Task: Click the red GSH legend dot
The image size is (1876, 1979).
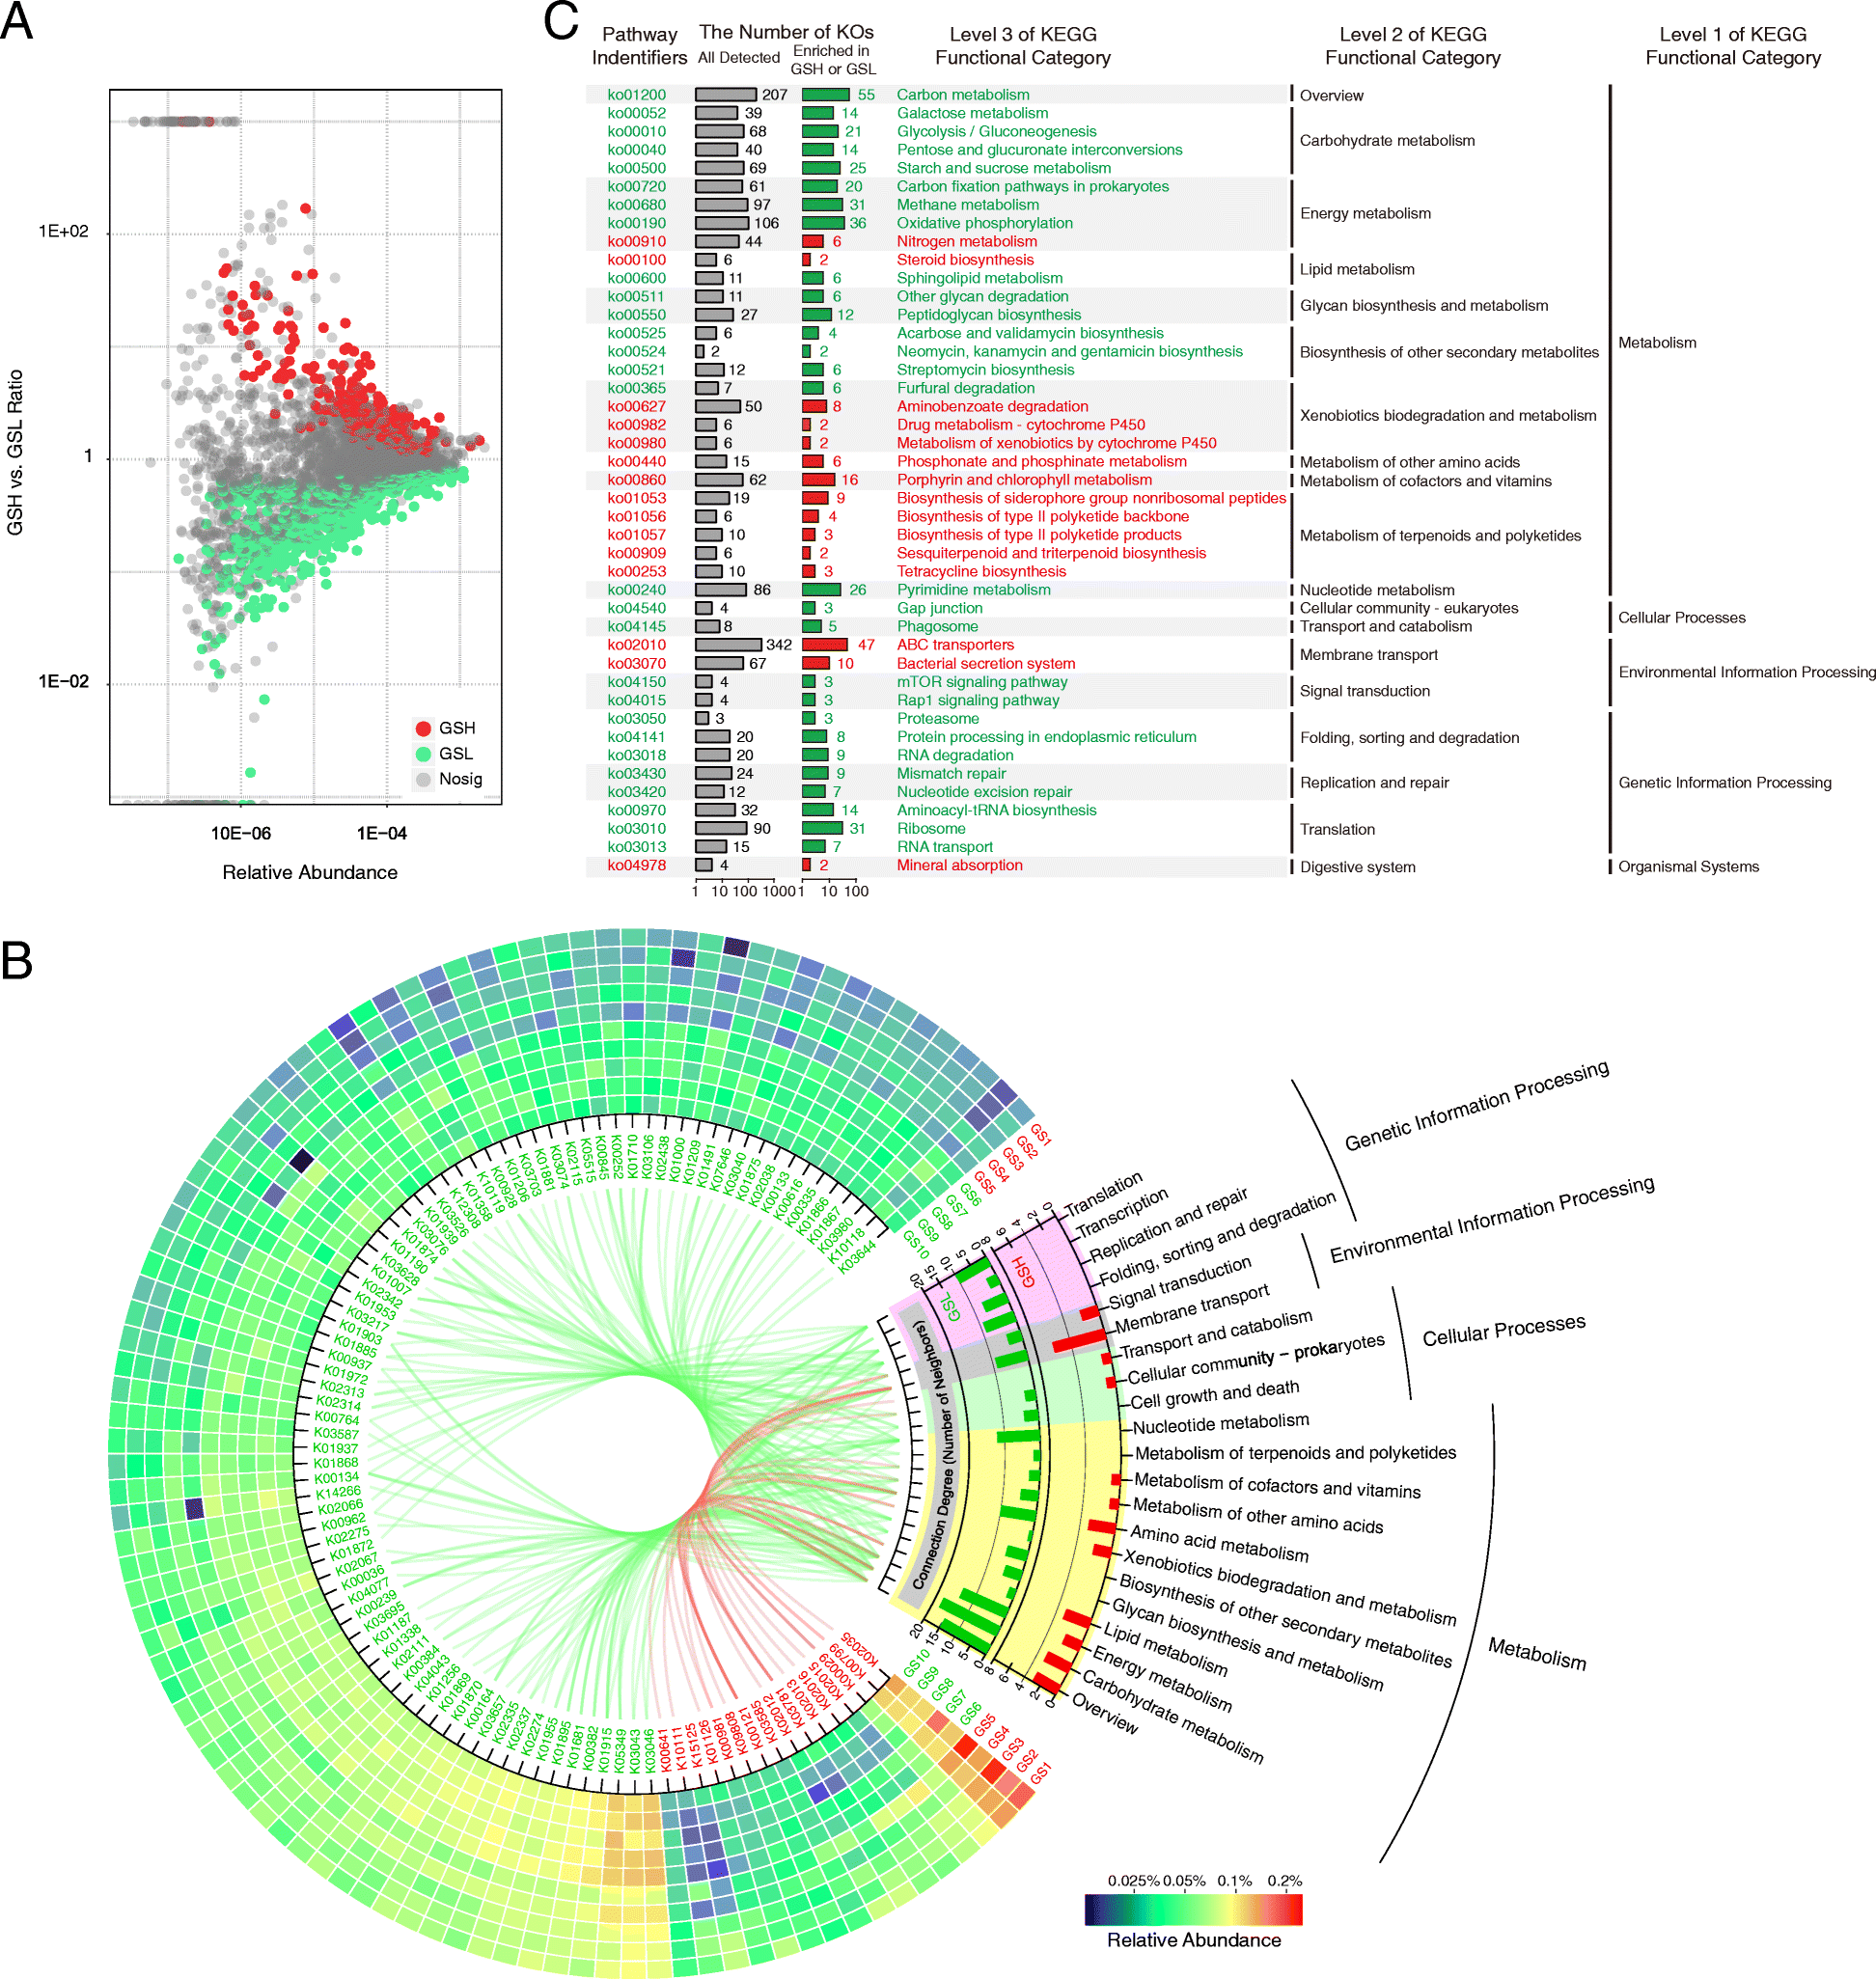Action: point(423,728)
